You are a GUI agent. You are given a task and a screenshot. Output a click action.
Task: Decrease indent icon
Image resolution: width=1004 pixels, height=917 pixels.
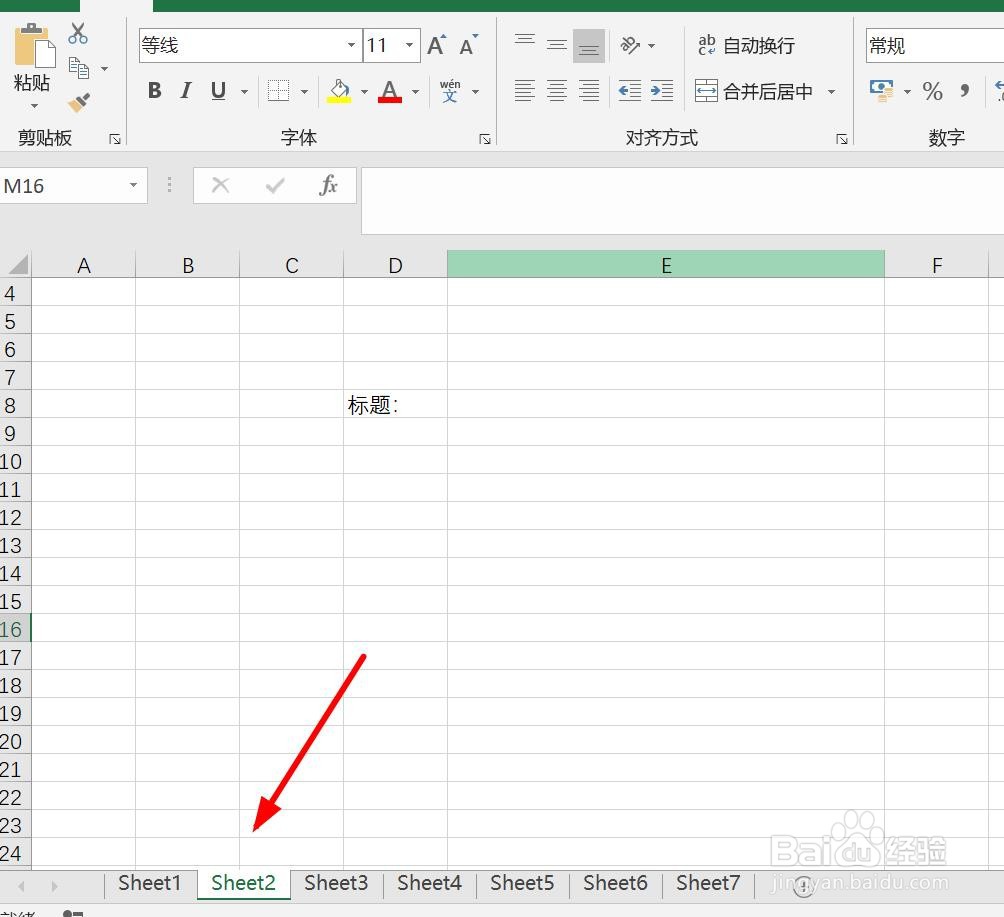pos(630,91)
